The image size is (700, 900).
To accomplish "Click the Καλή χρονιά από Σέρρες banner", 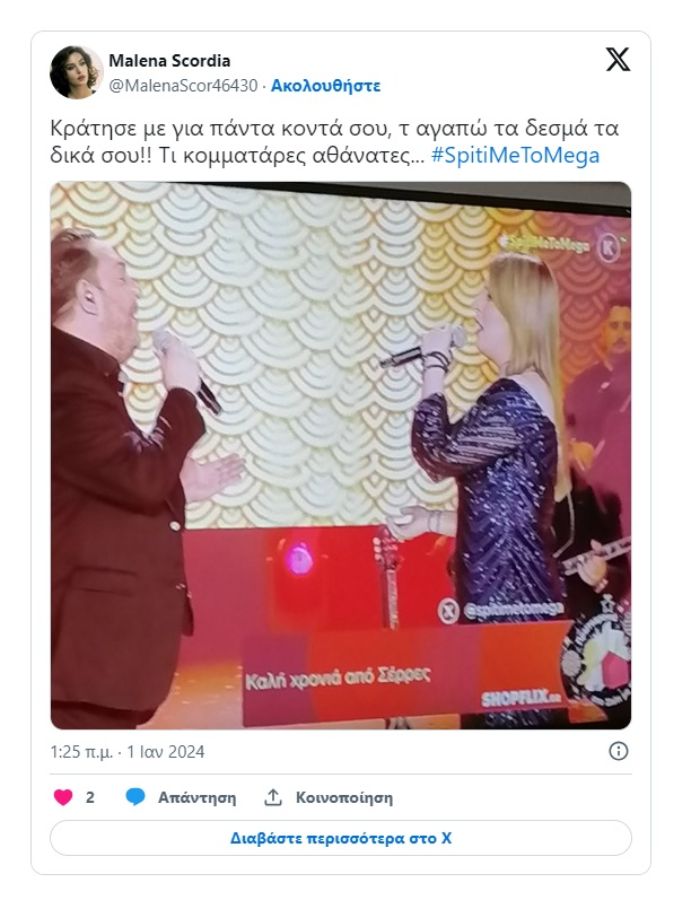I will pyautogui.click(x=337, y=678).
